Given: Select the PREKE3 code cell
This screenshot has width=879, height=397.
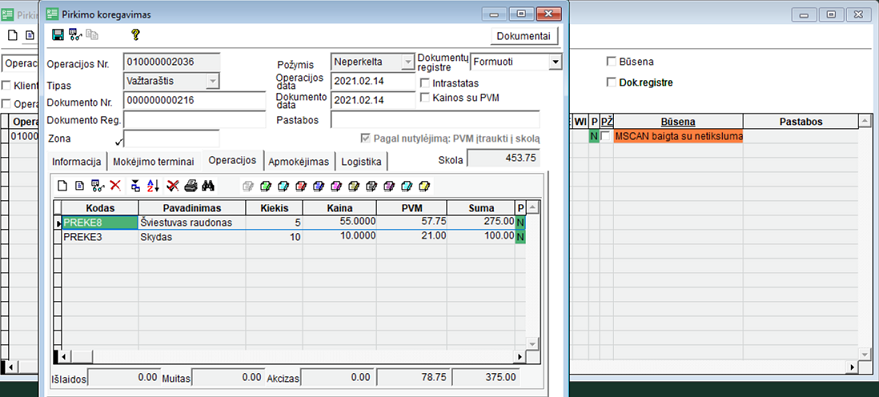Looking at the screenshot, I should coord(100,237).
